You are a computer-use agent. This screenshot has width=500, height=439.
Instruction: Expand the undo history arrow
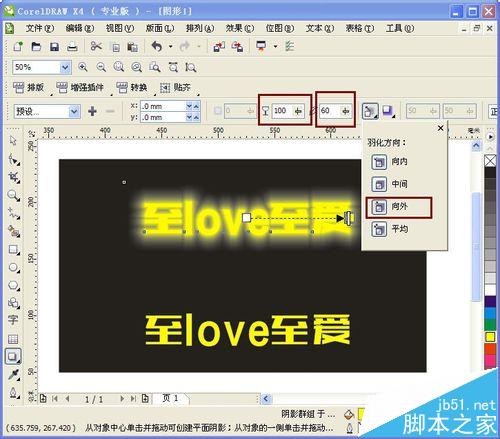tap(170, 46)
